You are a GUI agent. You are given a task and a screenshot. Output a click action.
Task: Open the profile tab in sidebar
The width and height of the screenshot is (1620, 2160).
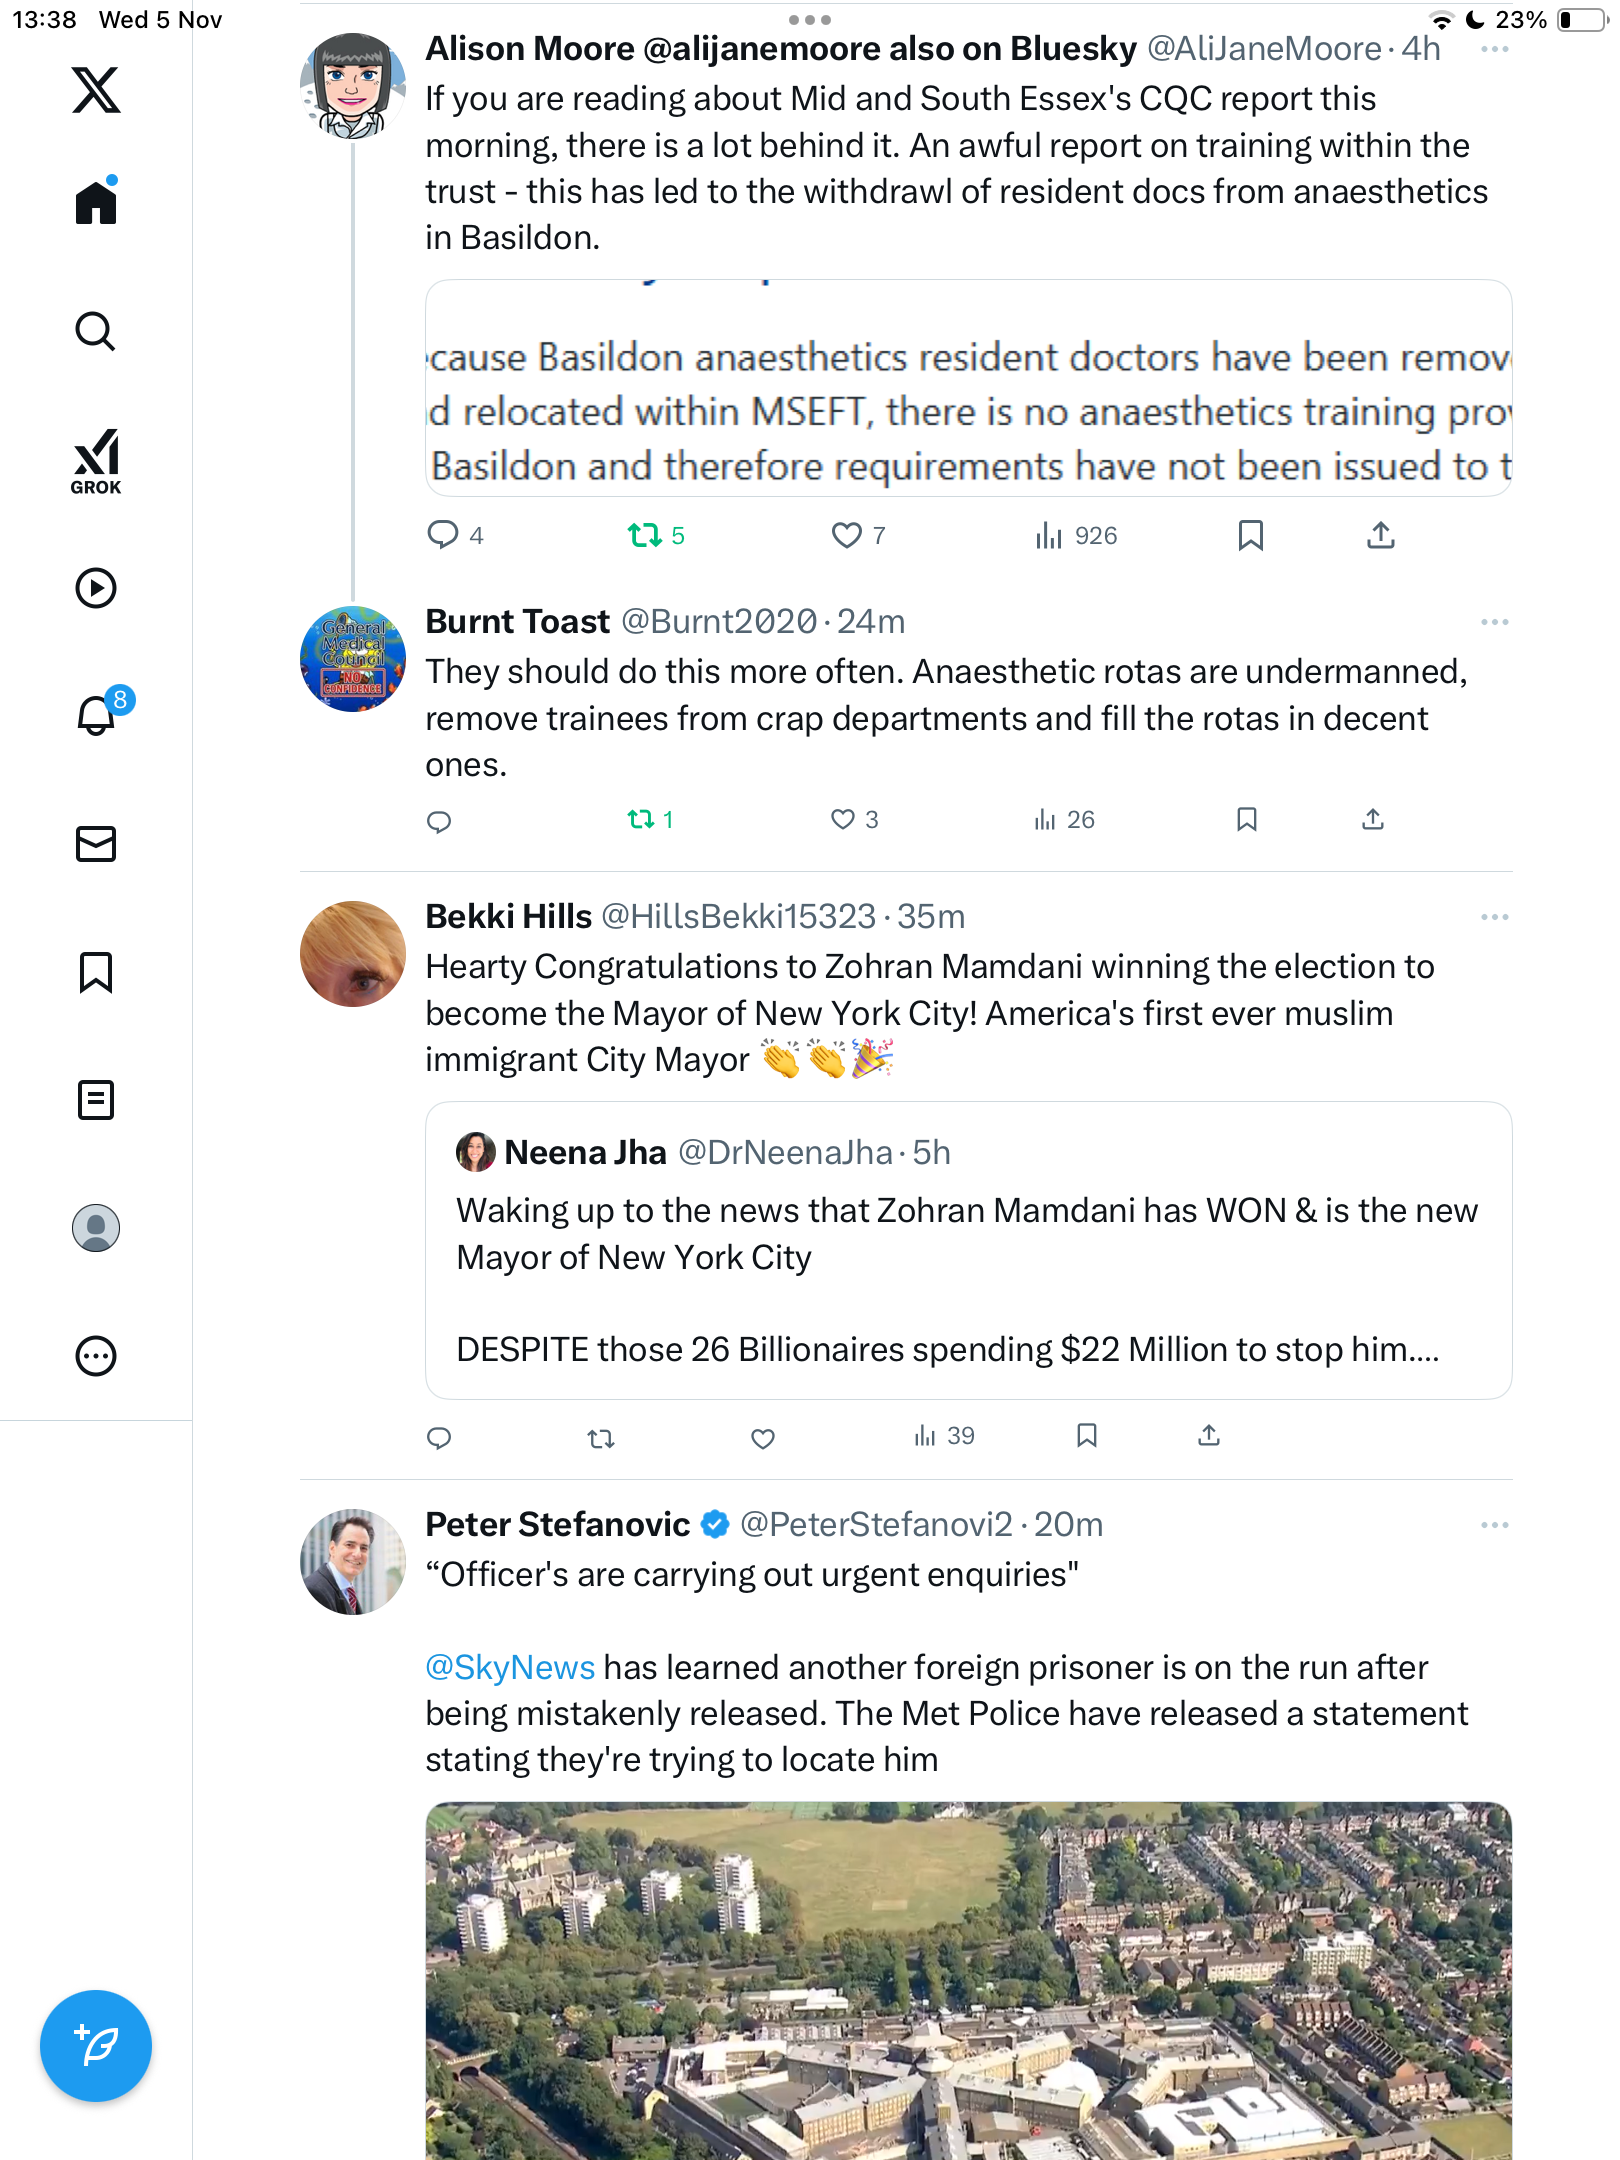pos(96,1228)
